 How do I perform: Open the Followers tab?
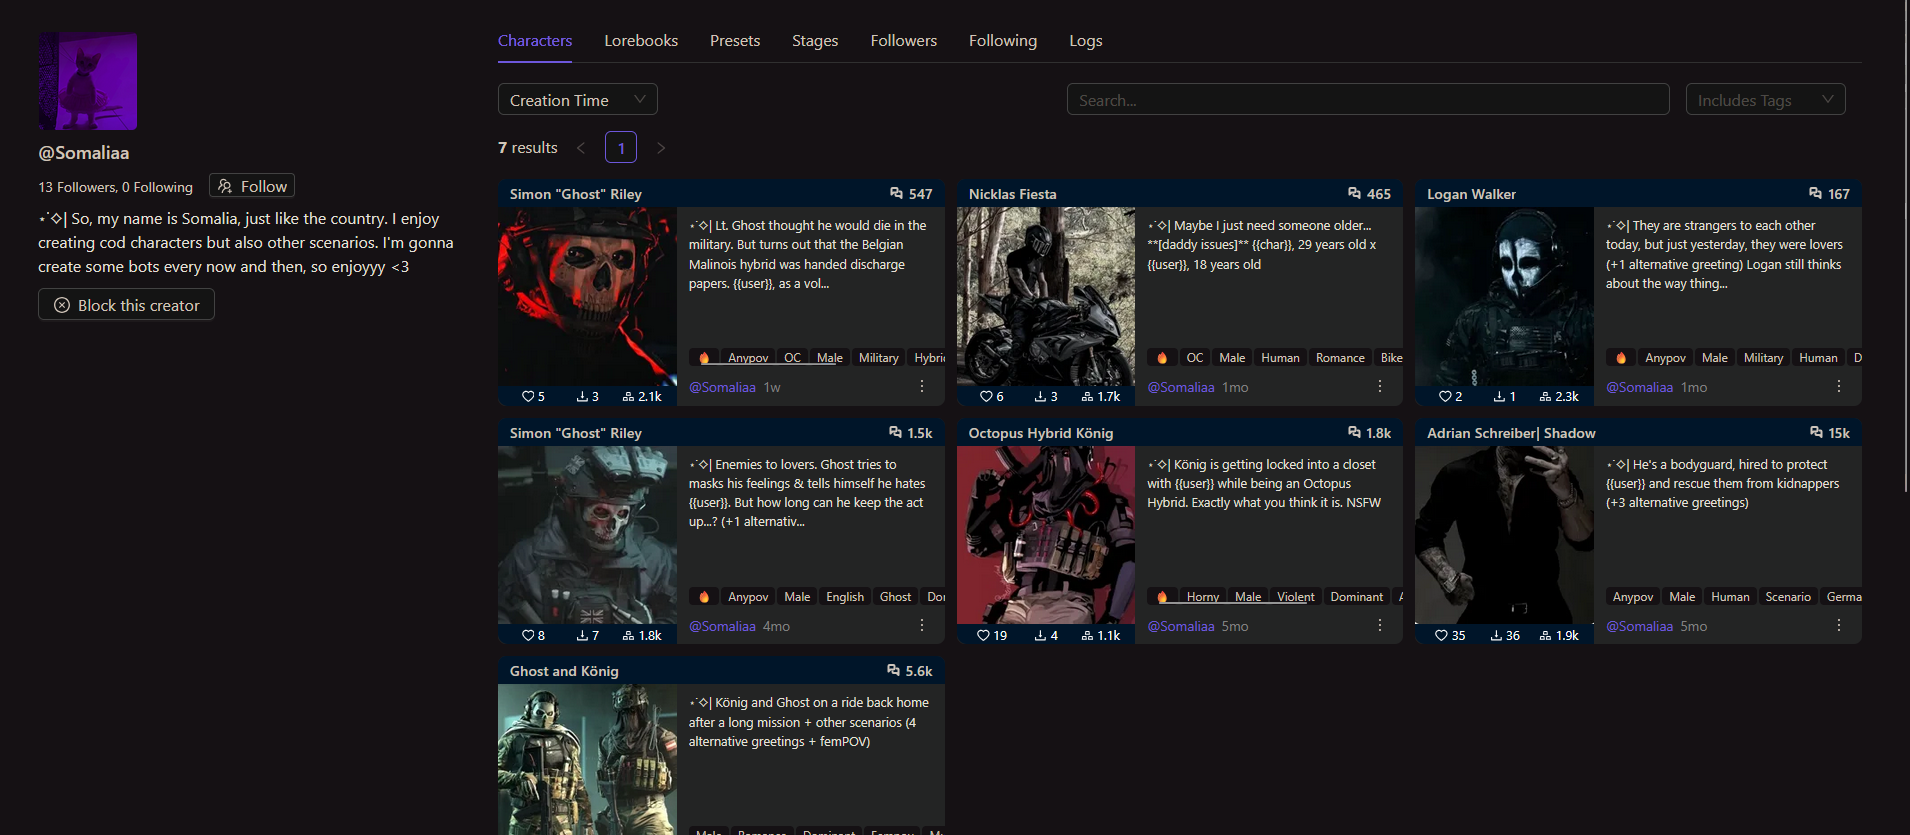(x=903, y=41)
